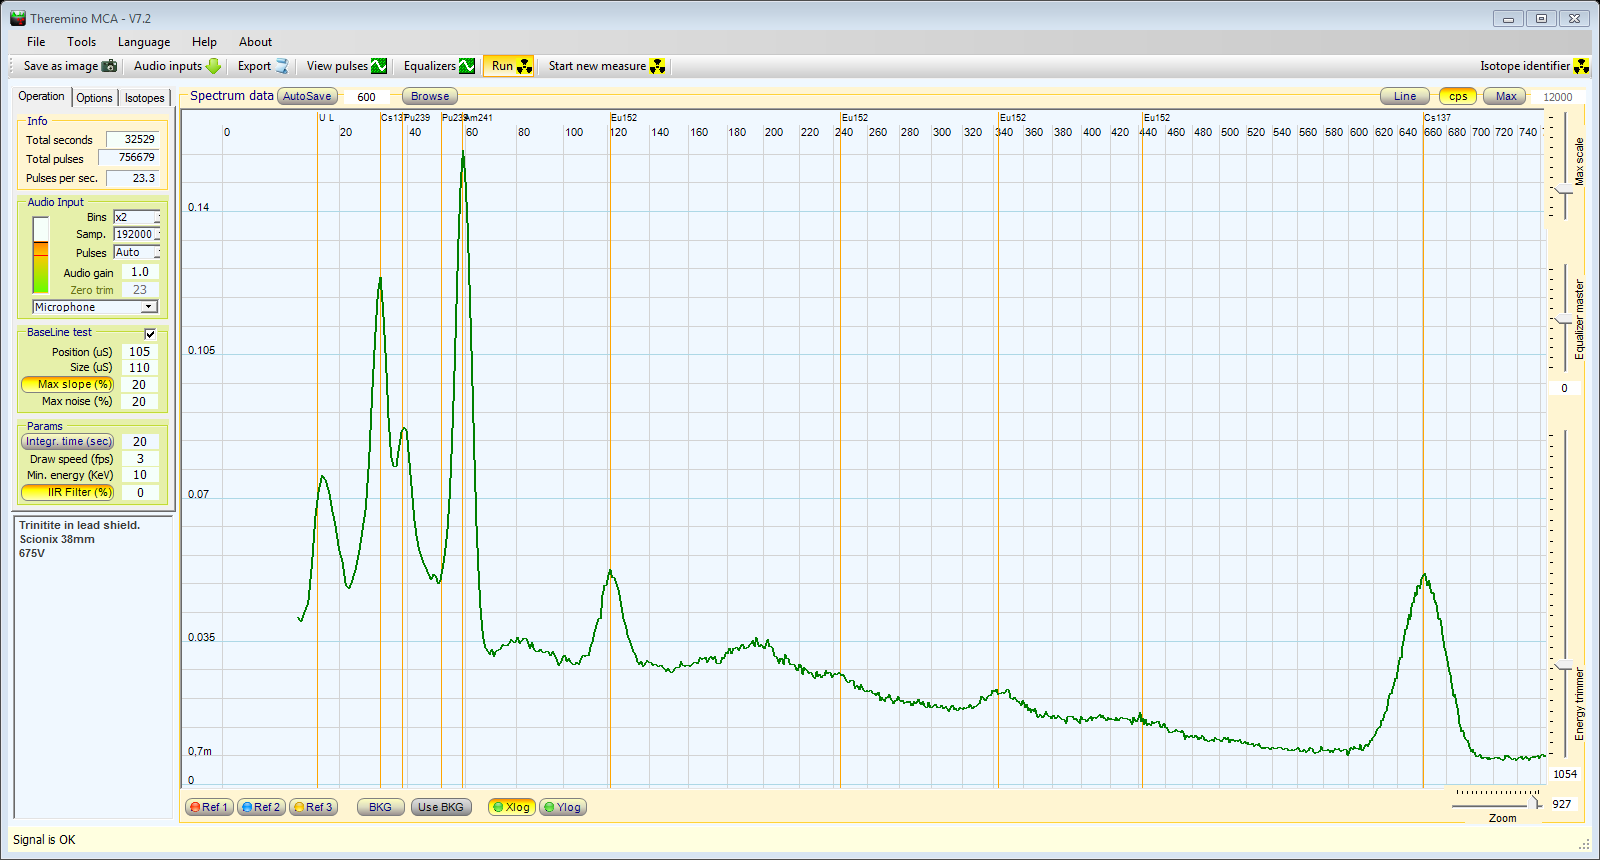This screenshot has height=860, width=1600.
Task: Open Isotope identifier radiation icon
Action: 1581,66
